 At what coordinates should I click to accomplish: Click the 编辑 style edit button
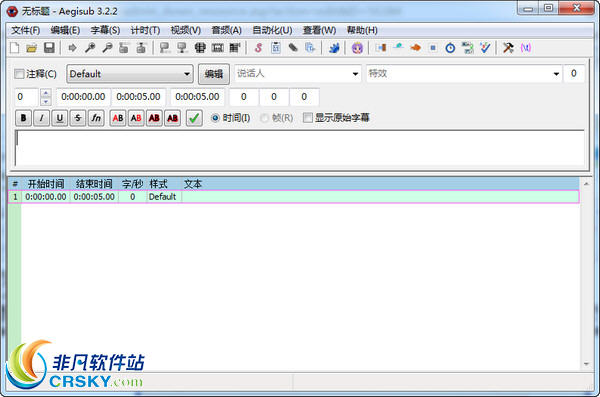click(214, 74)
